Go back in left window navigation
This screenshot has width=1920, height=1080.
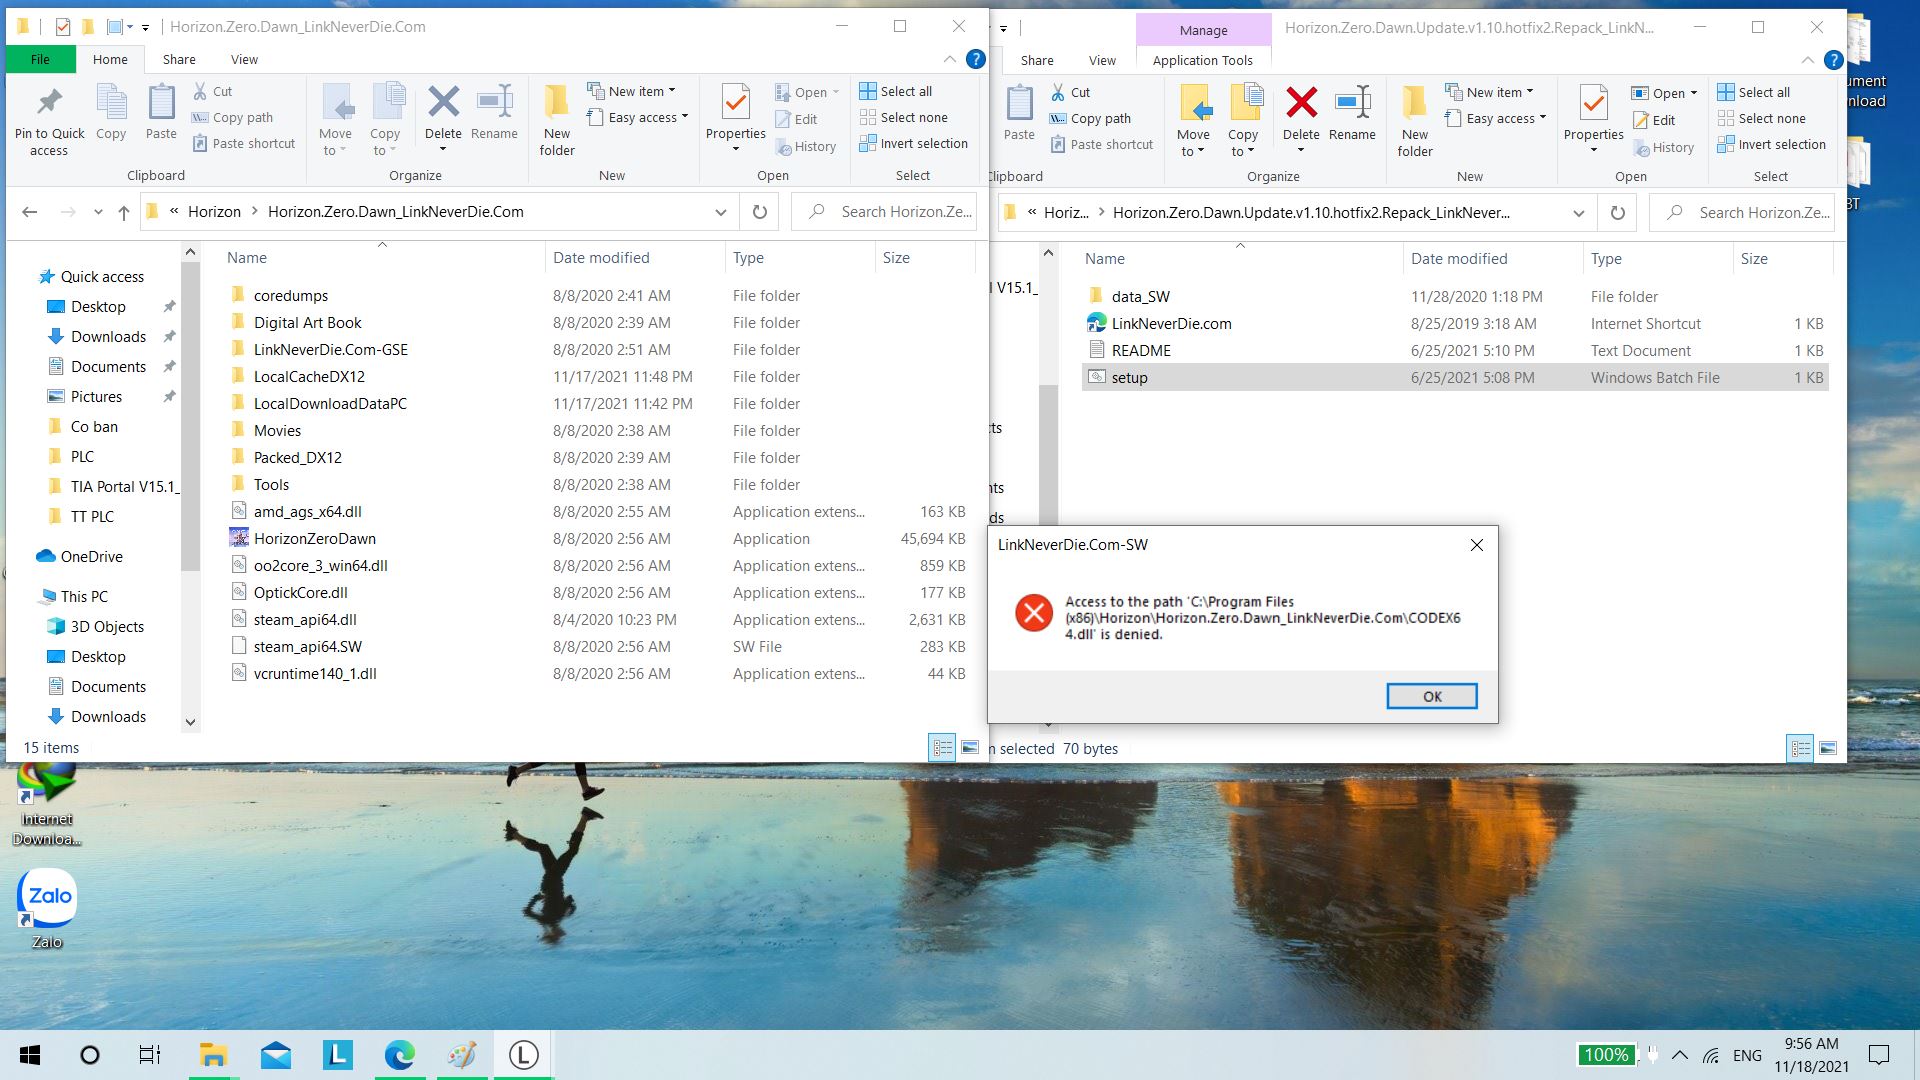click(x=30, y=212)
